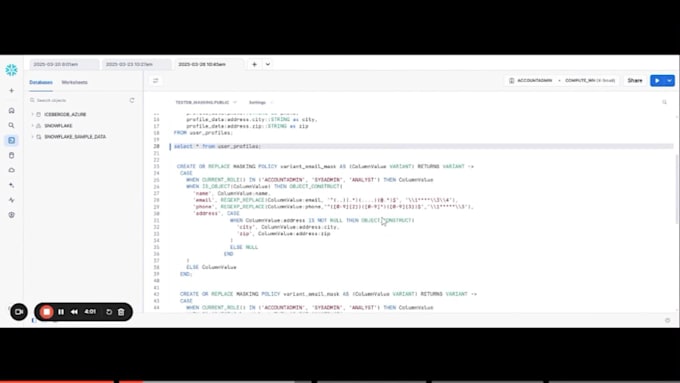Expand the ICEBERGDB_AZURE tree node
The width and height of the screenshot is (680, 383).
click(x=32, y=115)
